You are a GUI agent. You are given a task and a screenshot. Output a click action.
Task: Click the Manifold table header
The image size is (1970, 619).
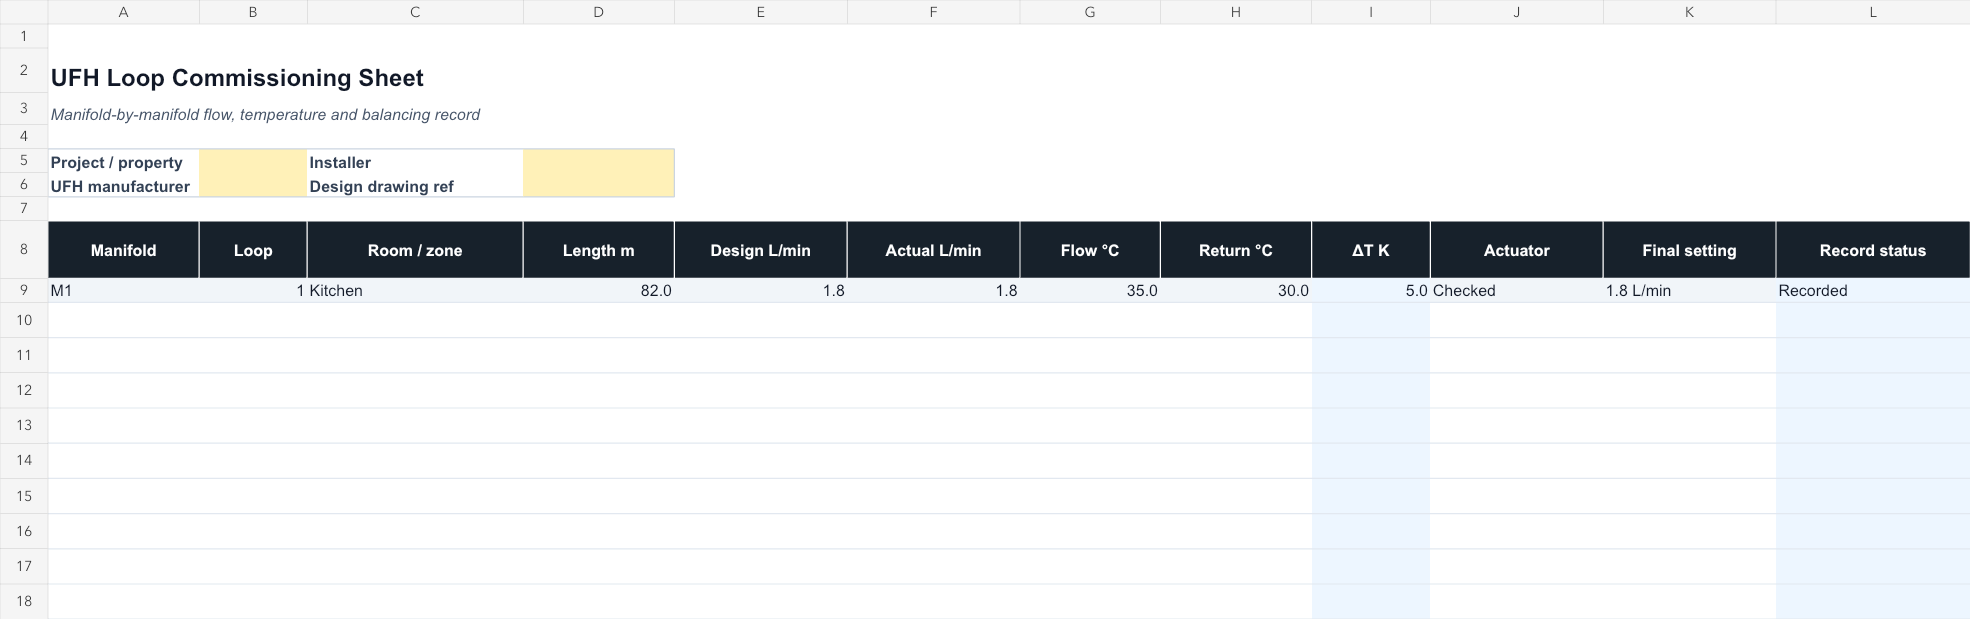click(124, 250)
